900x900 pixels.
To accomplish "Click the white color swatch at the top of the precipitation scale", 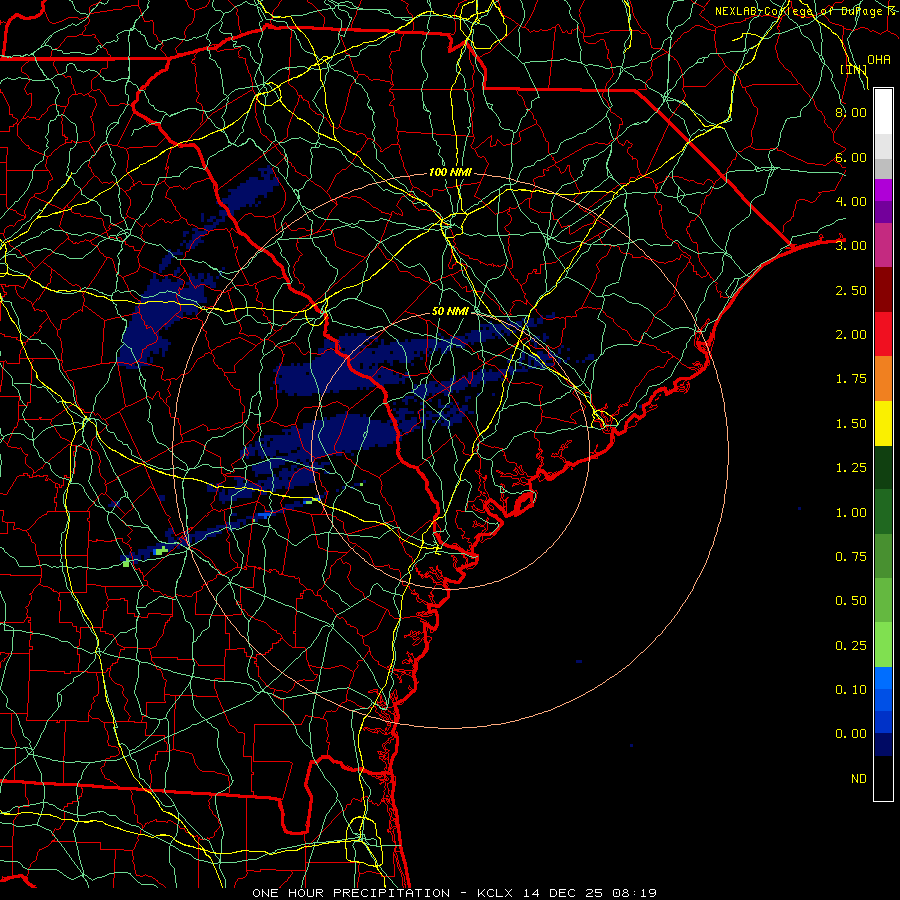I will click(x=883, y=112).
